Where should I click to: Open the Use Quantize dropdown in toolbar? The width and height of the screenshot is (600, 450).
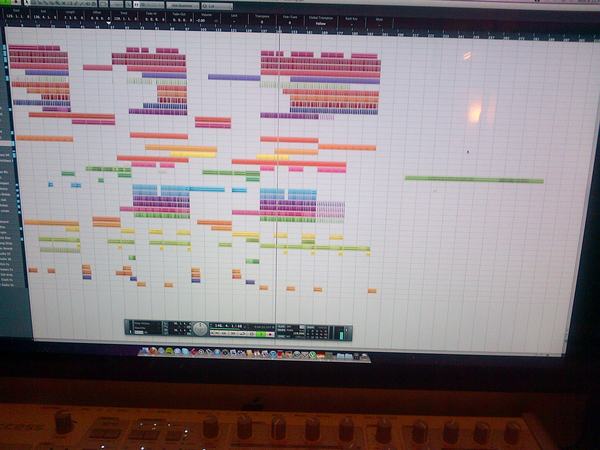click(183, 5)
